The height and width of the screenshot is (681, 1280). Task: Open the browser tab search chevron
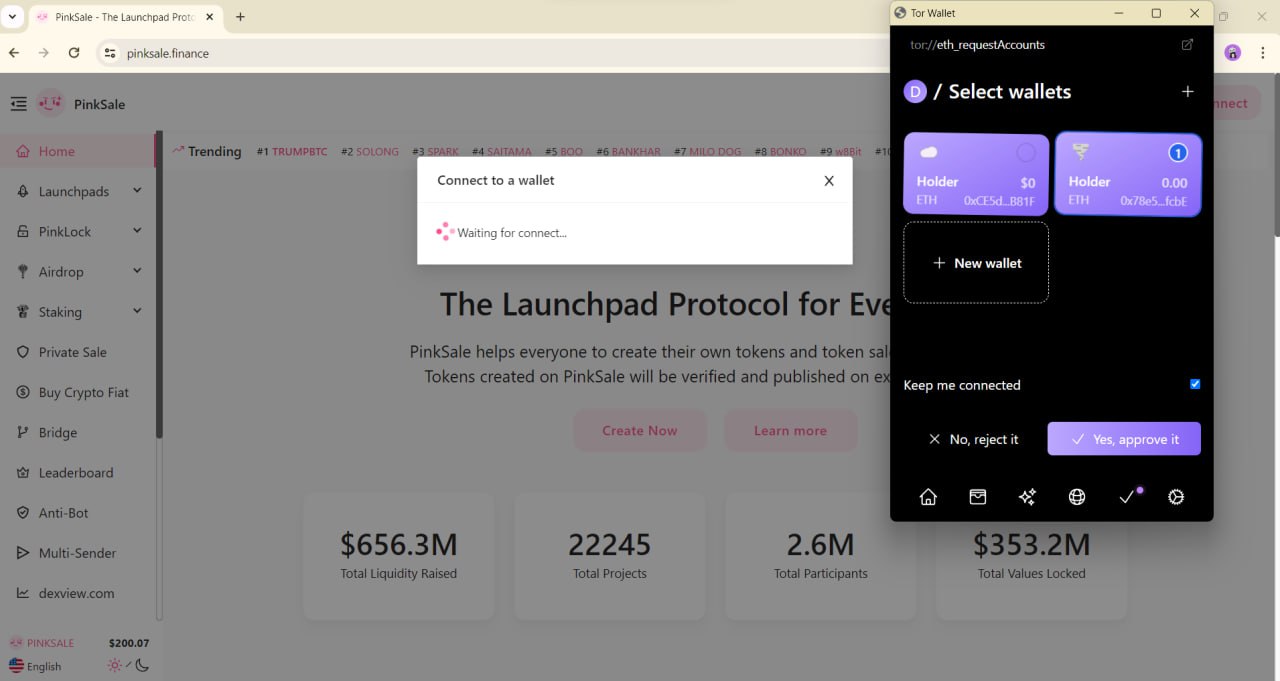click(12, 17)
